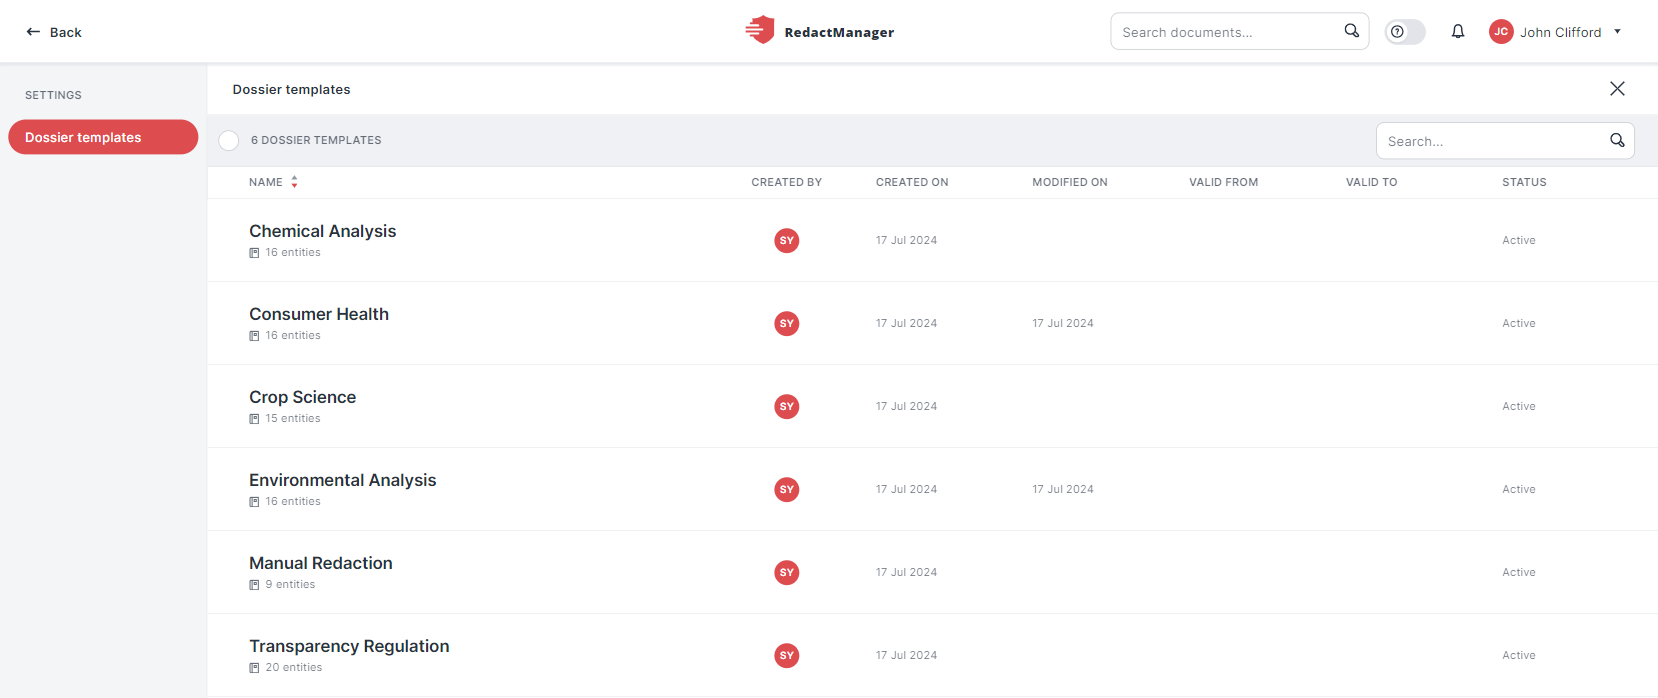Click SY avatar in Crop Science row

tap(787, 406)
